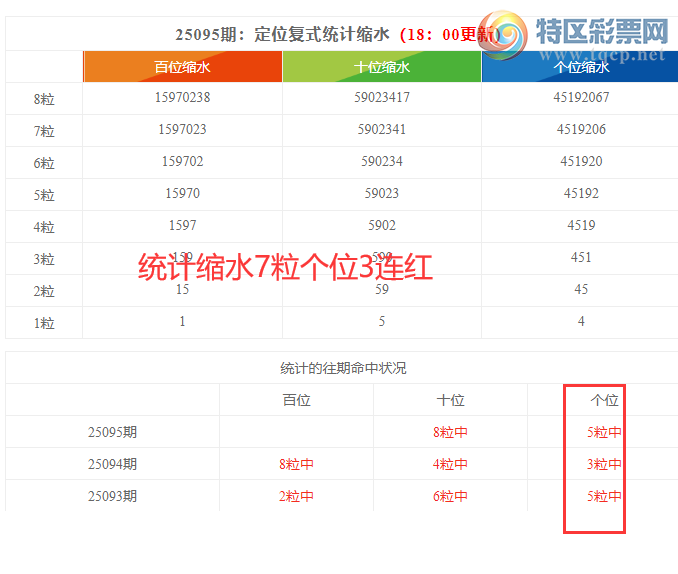Click the 2粒 row label
Screen dimensions: 678x574
pos(44,291)
